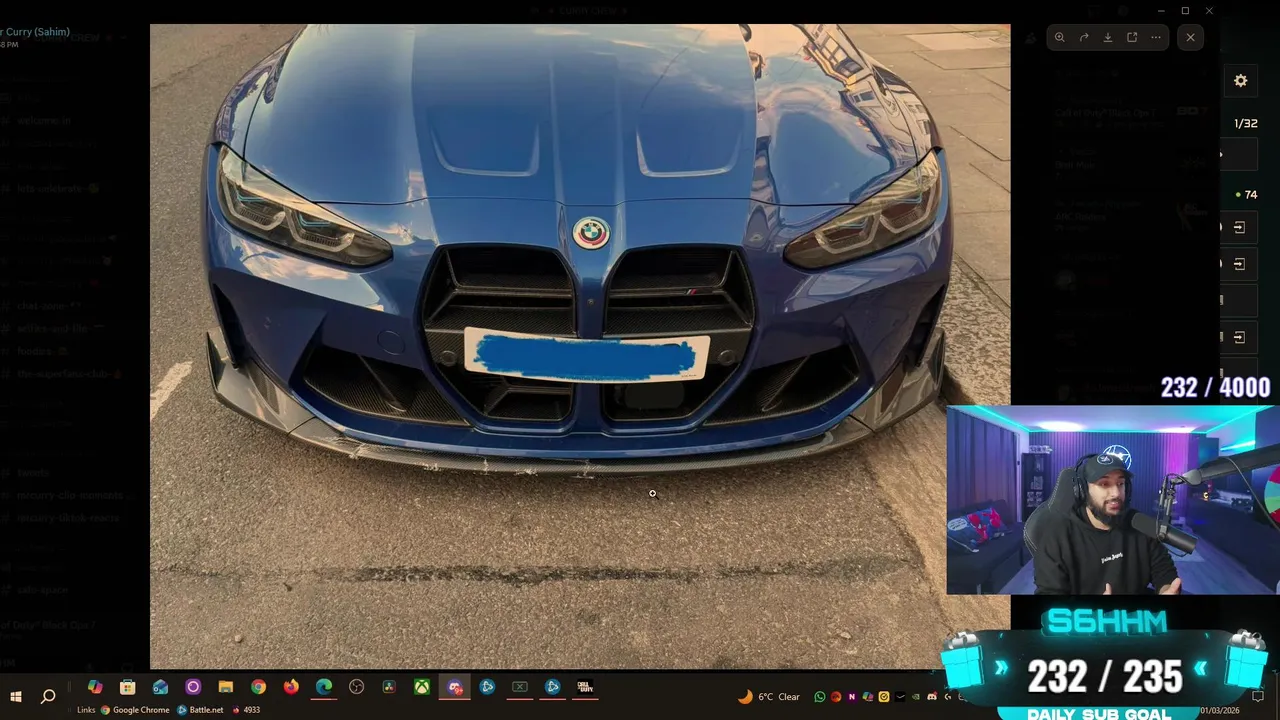
Task: Open Google Chrome taskbar icon
Action: pos(259,687)
